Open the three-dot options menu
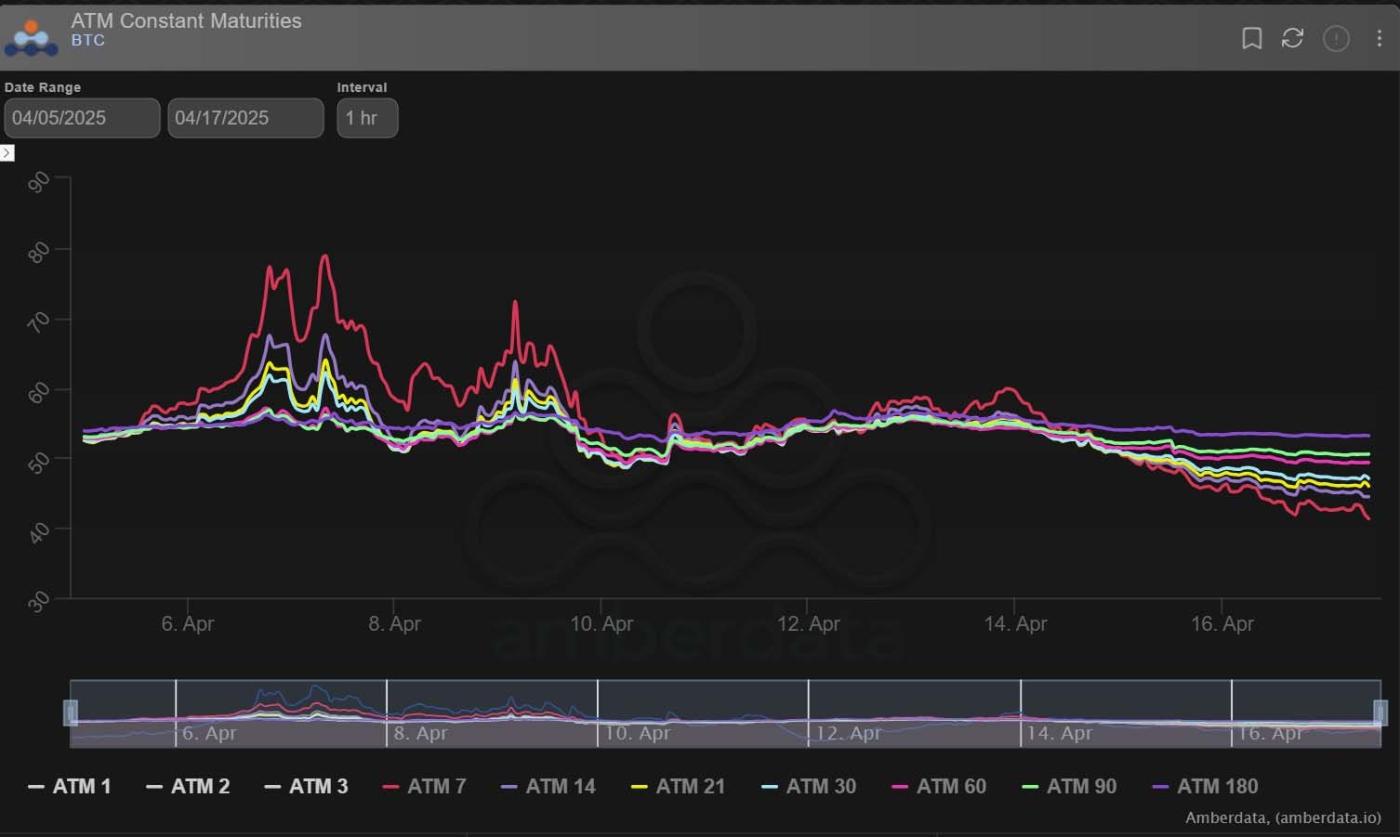The image size is (1400, 837). (x=1380, y=38)
